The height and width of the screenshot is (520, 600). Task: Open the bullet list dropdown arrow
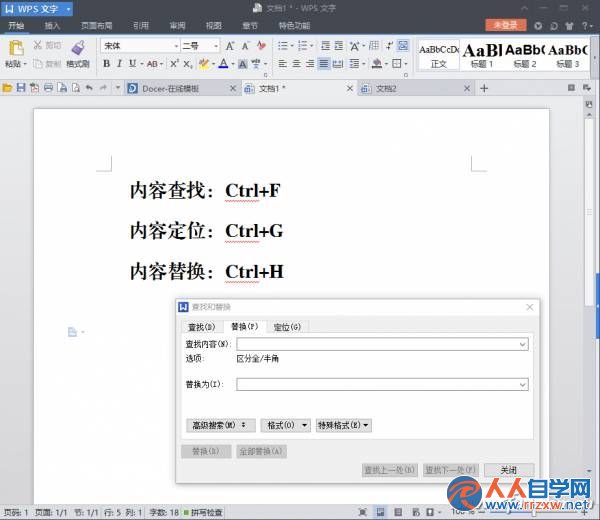point(292,46)
